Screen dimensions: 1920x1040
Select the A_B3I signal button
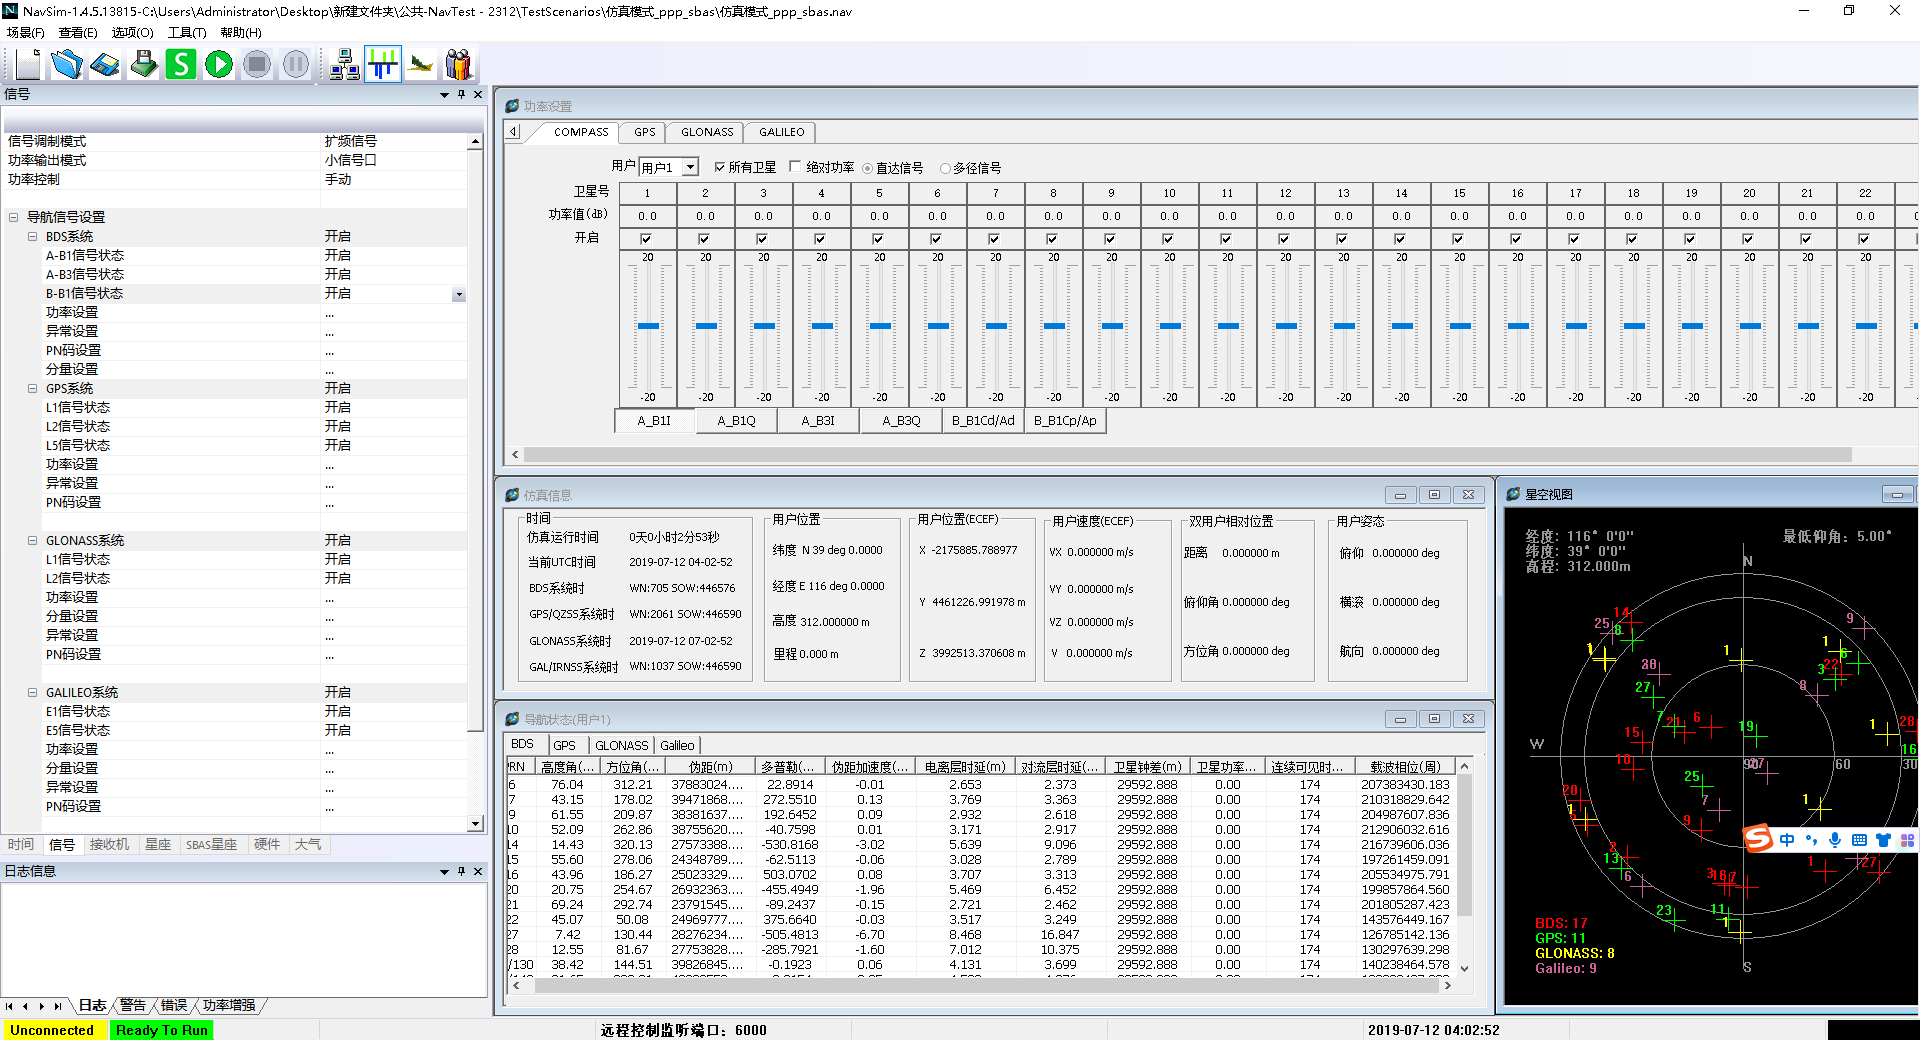point(818,421)
